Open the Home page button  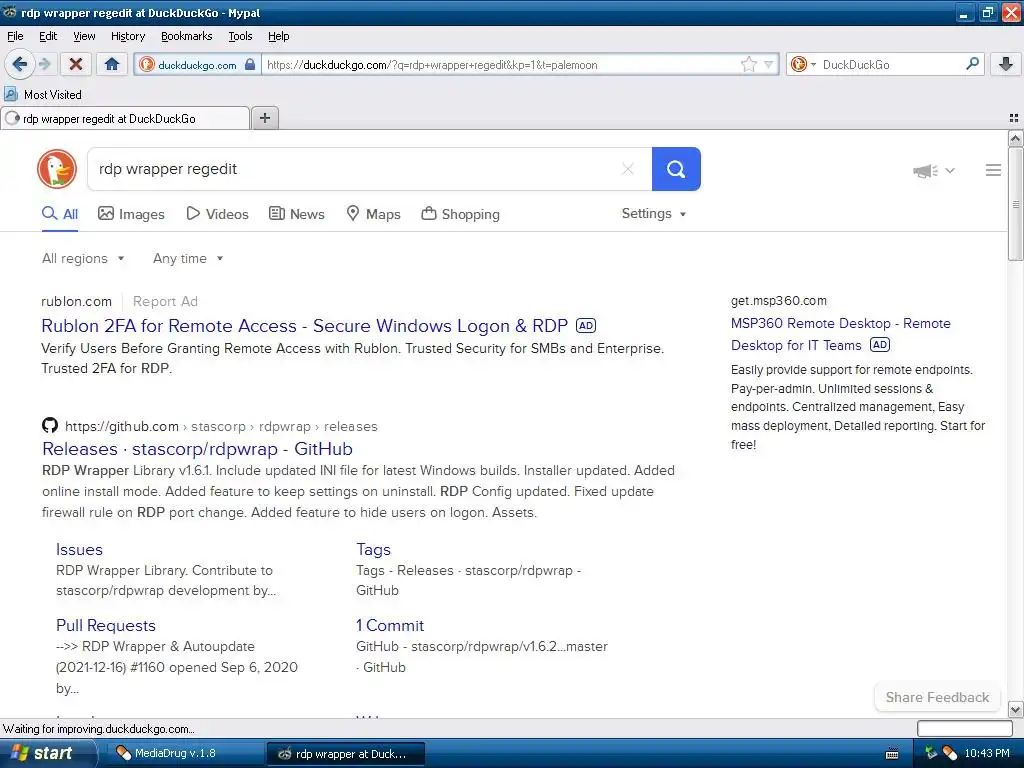tap(112, 64)
